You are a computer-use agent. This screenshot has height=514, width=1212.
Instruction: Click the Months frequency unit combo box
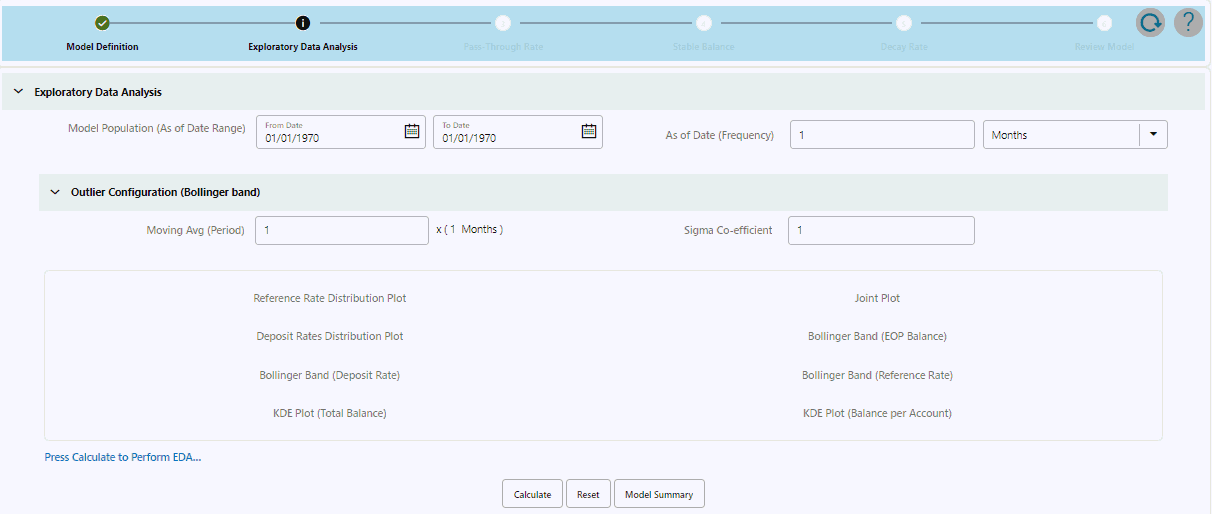pyautogui.click(x=1075, y=135)
